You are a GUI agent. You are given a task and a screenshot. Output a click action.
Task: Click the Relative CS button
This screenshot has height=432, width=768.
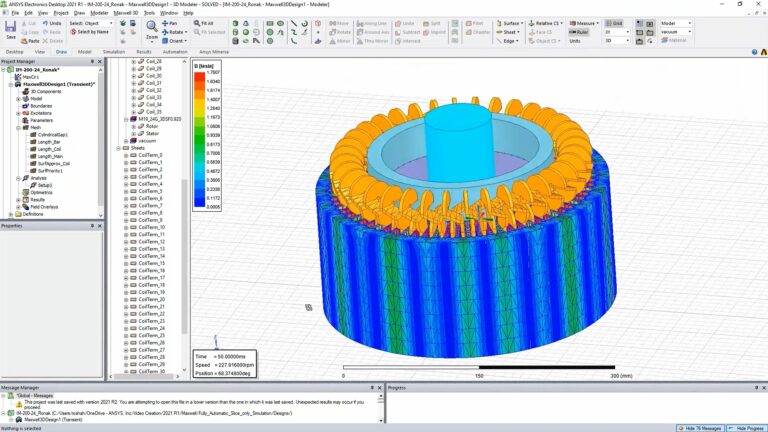[546, 23]
